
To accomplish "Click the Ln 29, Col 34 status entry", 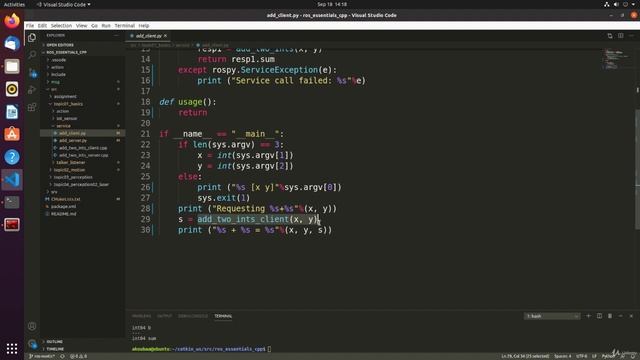I will point(525,356).
